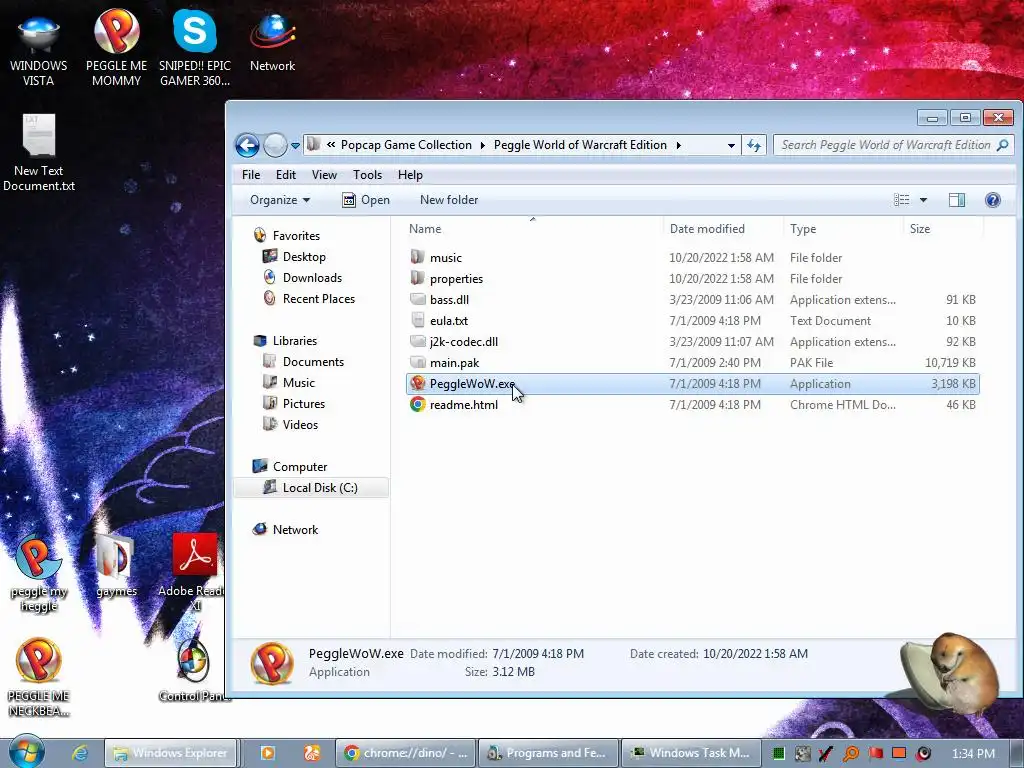Click the readme.html Chrome file icon
The image size is (1024, 768).
click(x=418, y=404)
